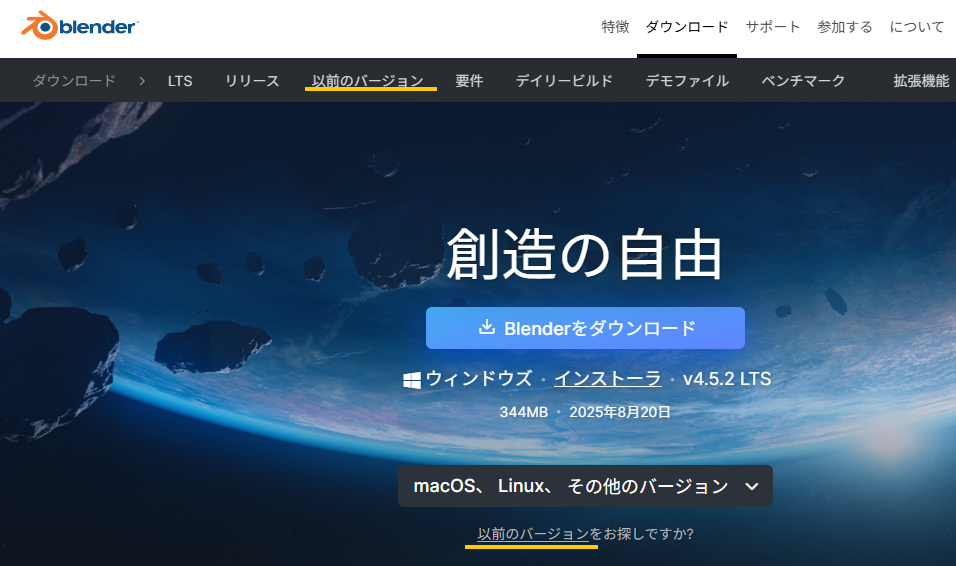Open the デモファイル tab
Screen dimensions: 956x566
tap(687, 81)
